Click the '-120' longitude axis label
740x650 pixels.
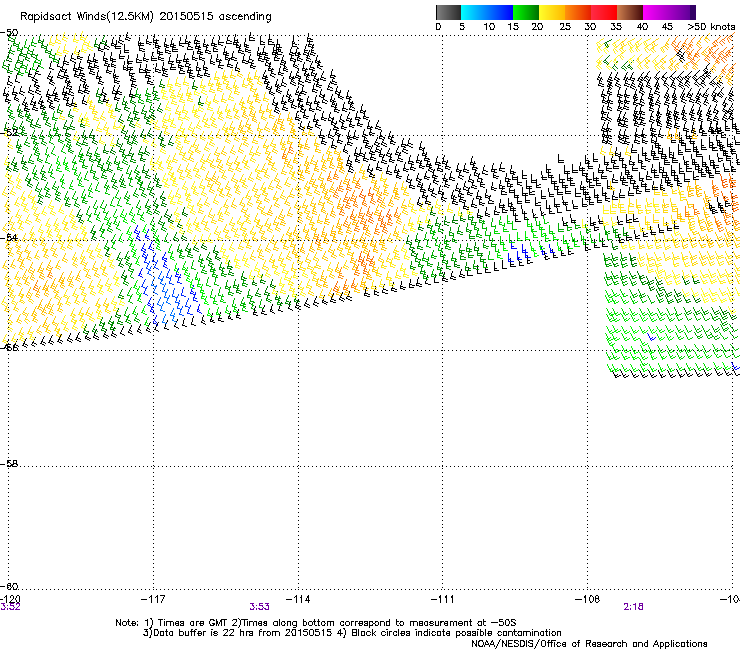pyautogui.click(x=10, y=599)
